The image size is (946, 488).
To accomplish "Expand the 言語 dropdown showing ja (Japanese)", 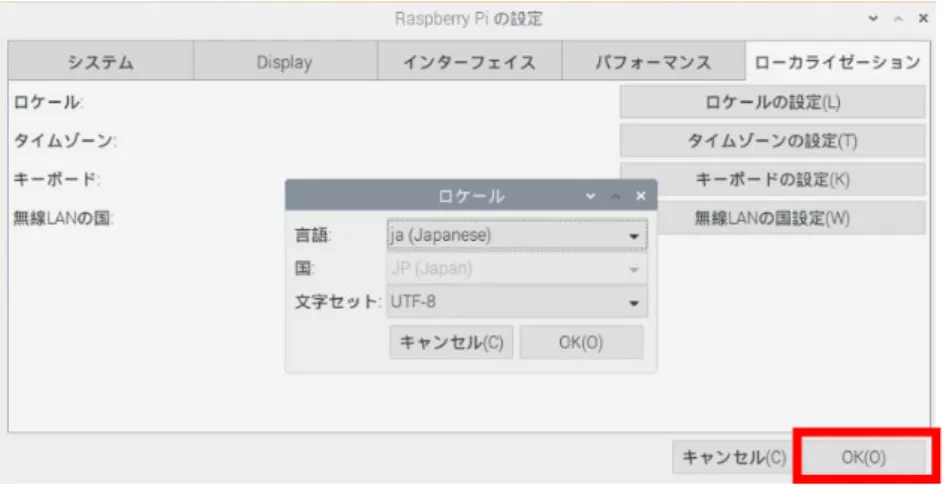I will click(517, 235).
